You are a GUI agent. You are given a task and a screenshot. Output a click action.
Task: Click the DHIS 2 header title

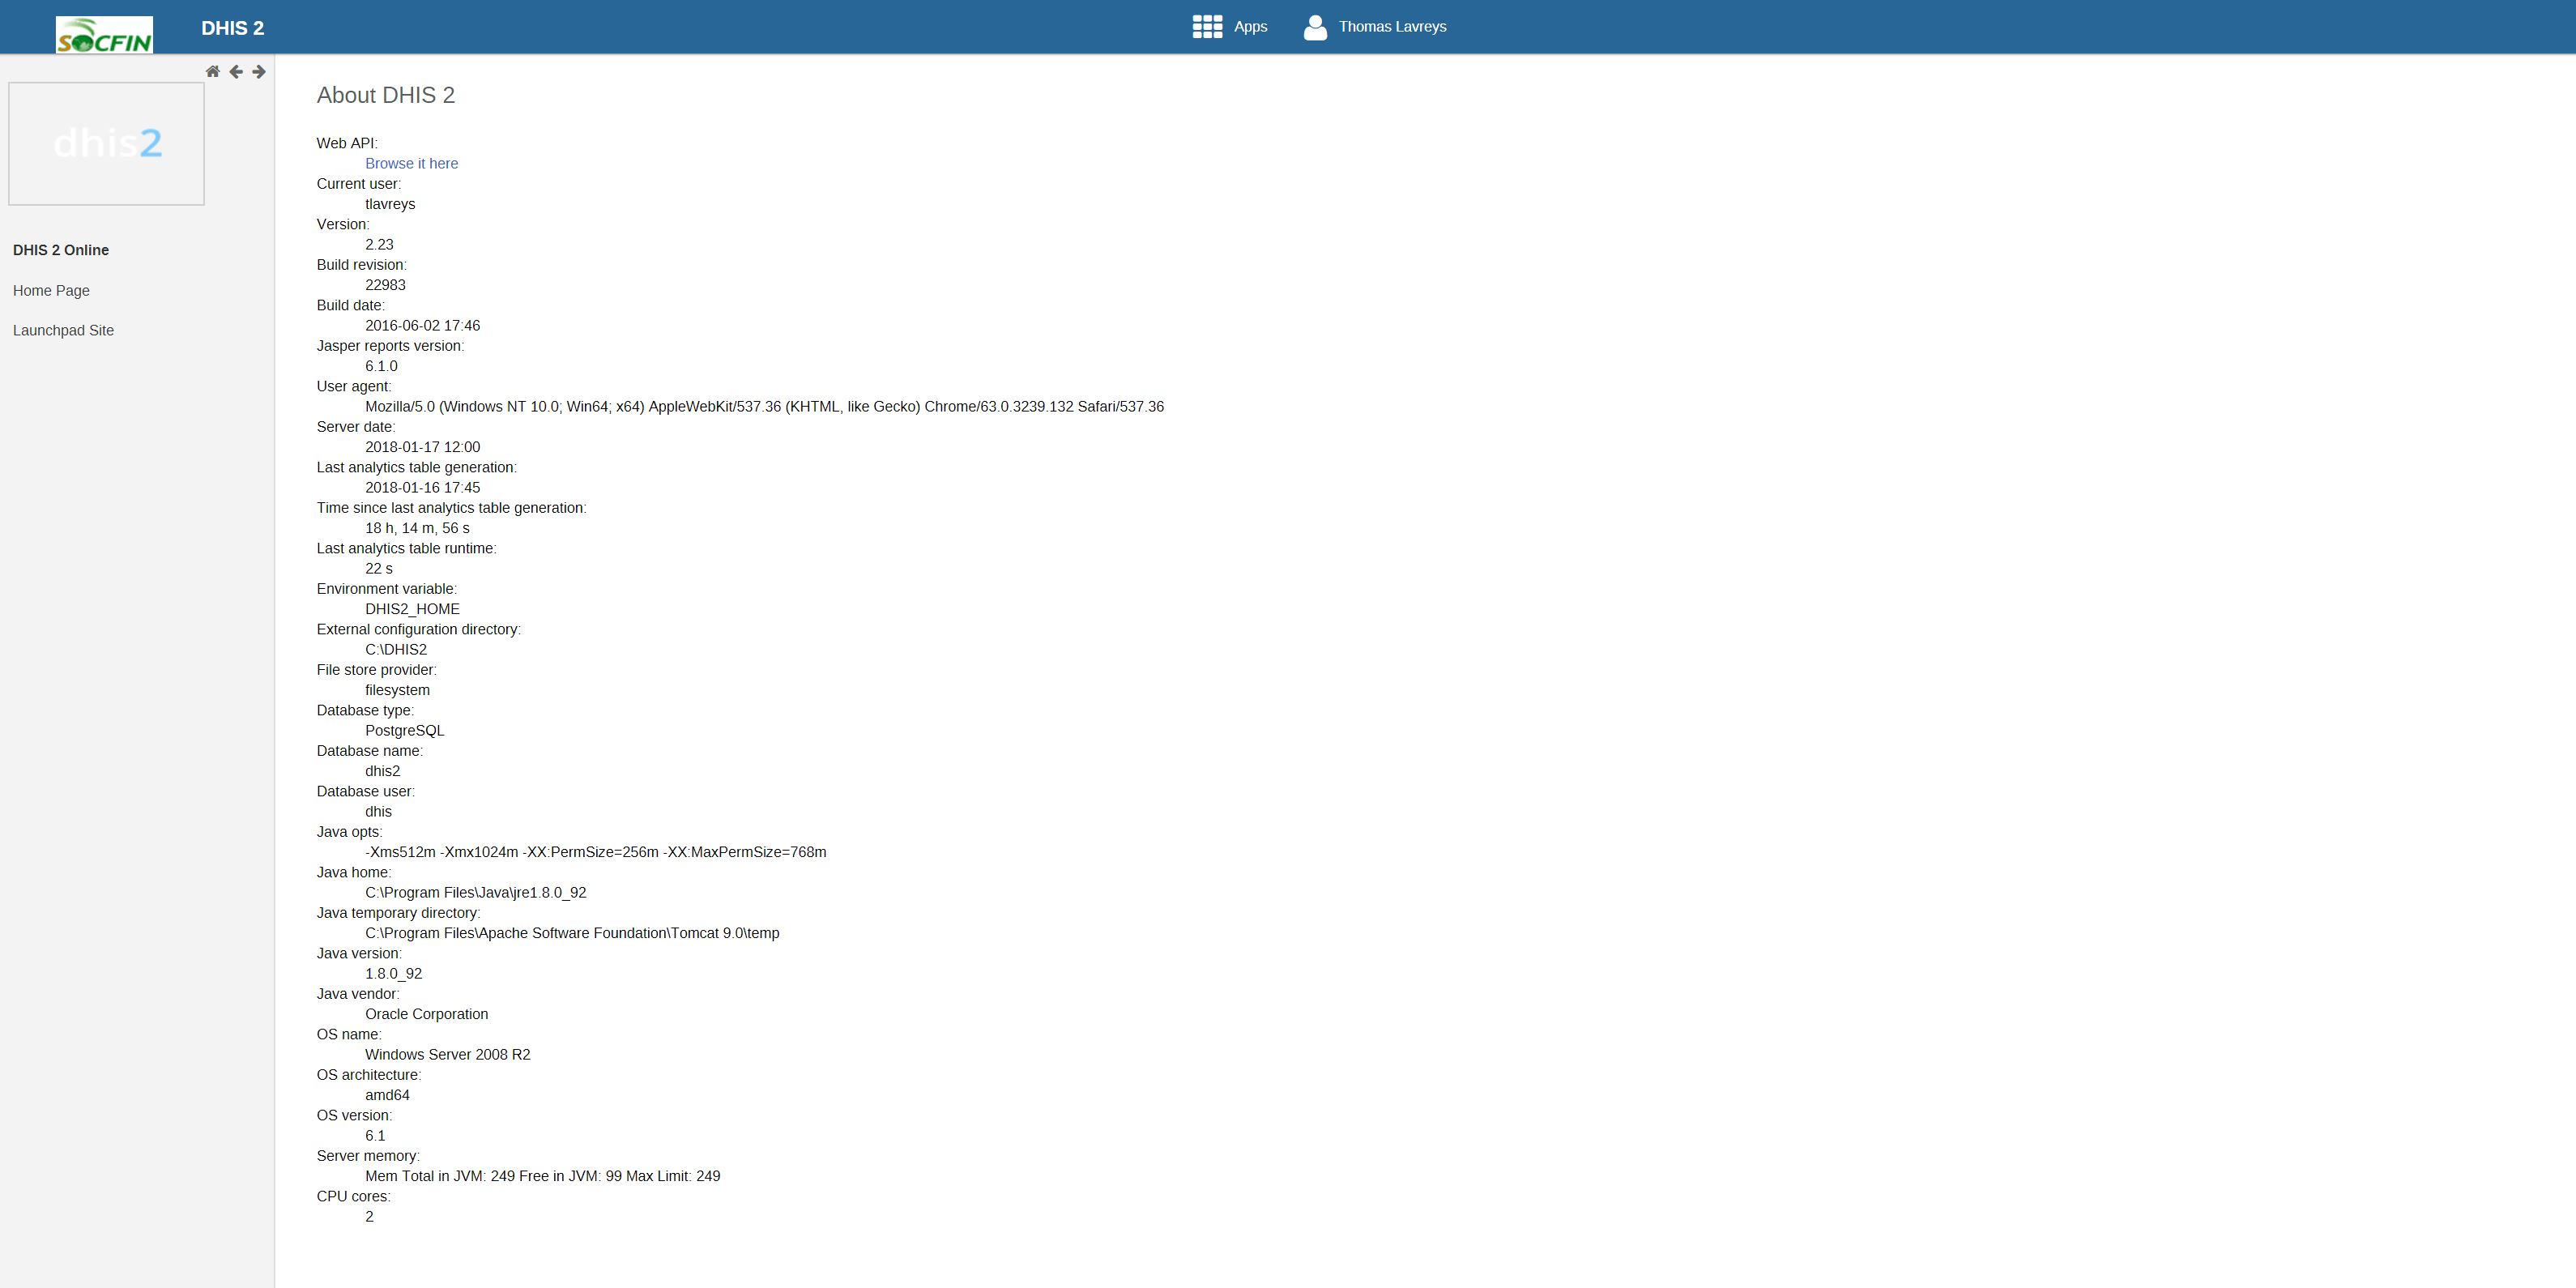point(232,28)
